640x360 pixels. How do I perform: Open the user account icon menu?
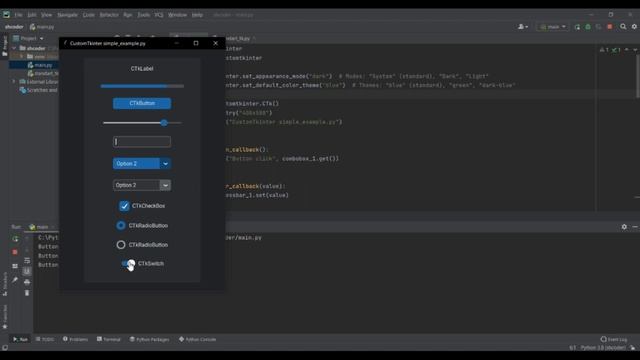[523, 27]
